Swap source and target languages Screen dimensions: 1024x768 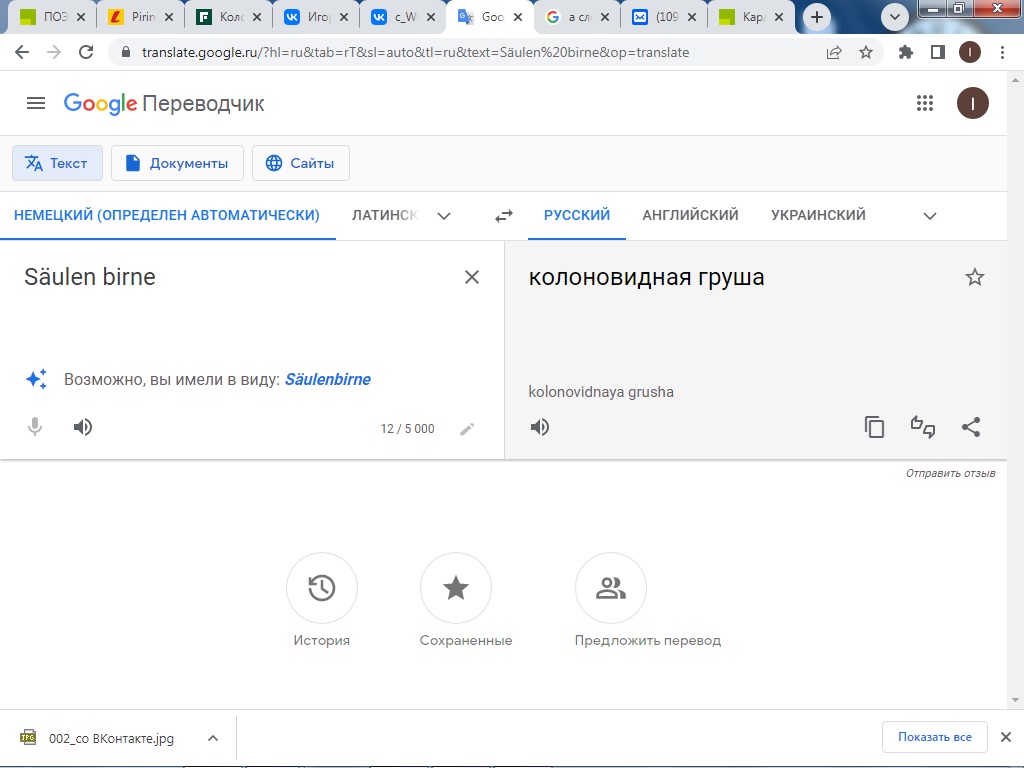[x=504, y=215]
